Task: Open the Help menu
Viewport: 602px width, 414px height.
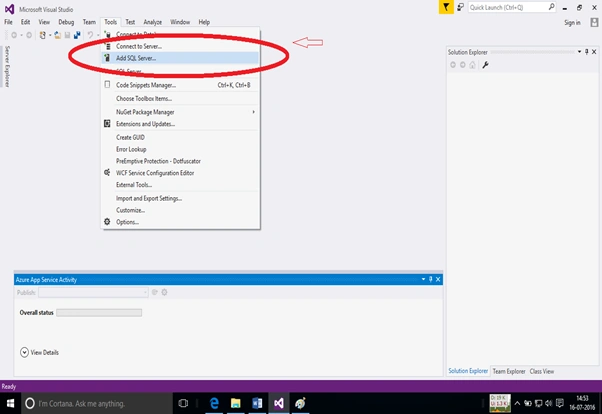Action: coord(204,22)
